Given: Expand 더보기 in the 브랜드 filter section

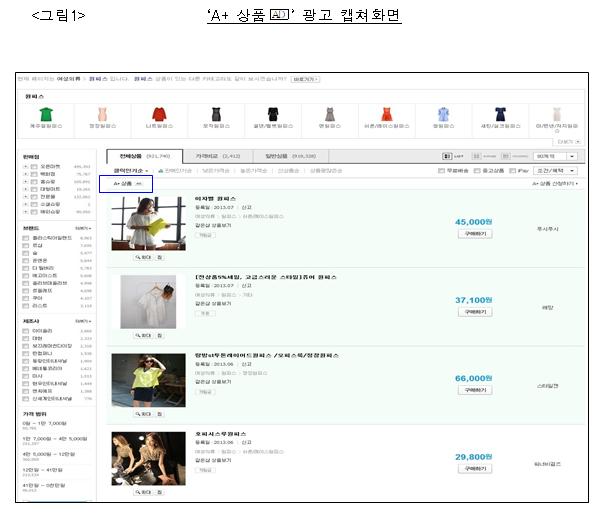Looking at the screenshot, I should (x=83, y=229).
